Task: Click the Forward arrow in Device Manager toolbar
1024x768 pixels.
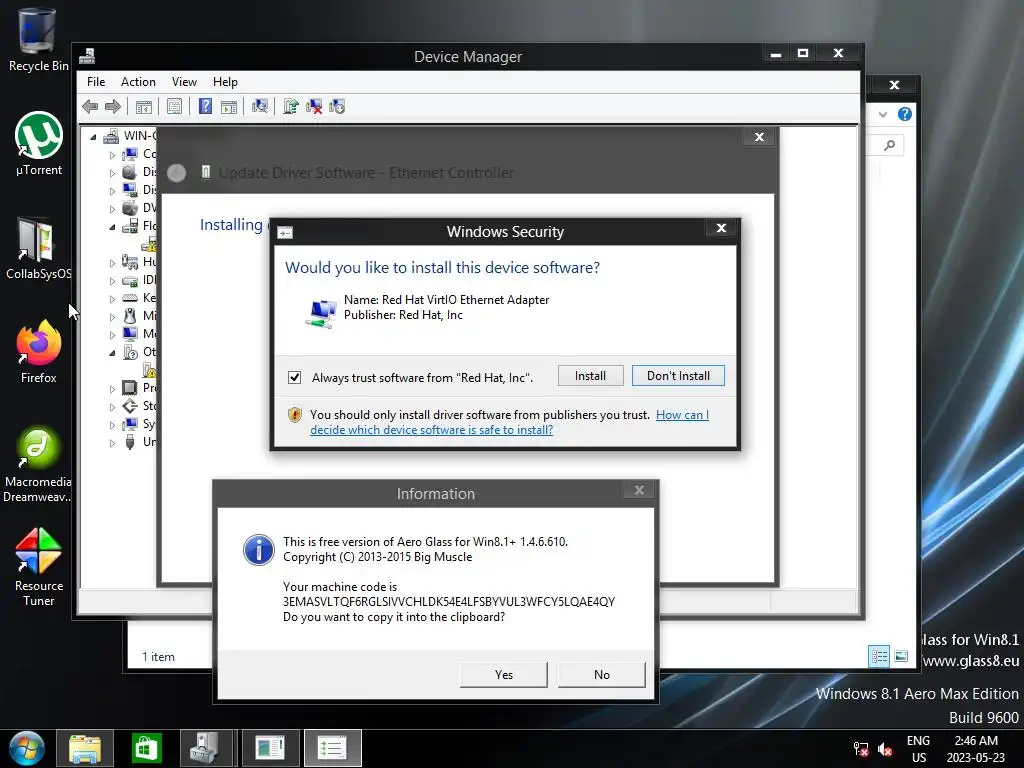Action: (x=113, y=106)
